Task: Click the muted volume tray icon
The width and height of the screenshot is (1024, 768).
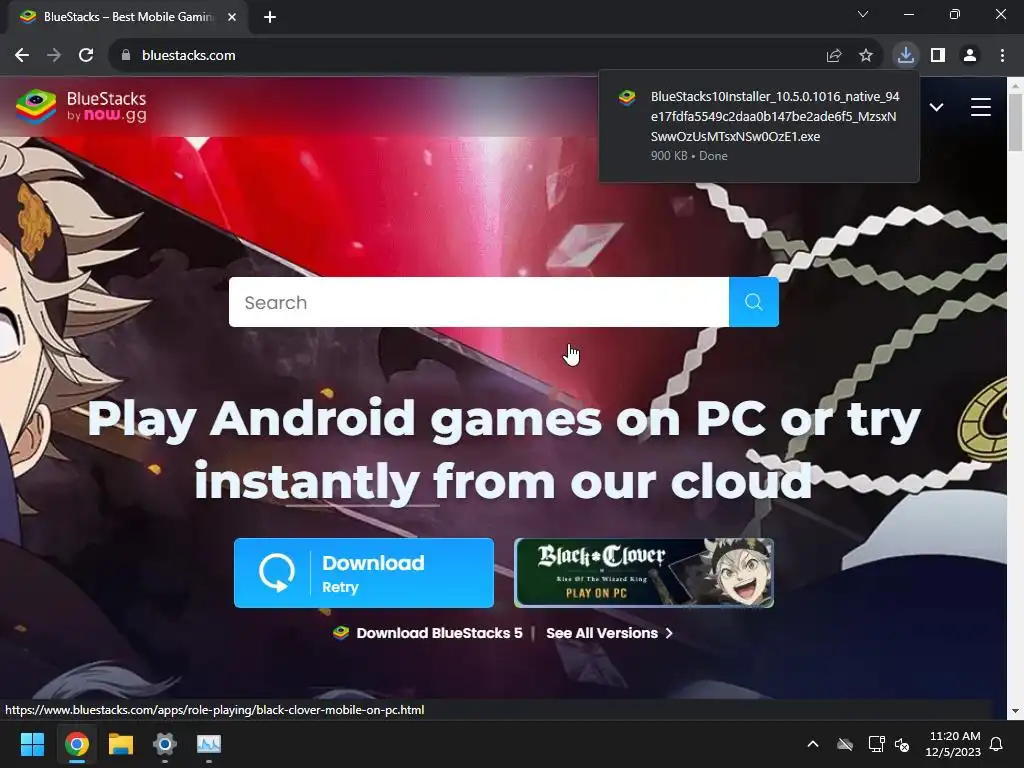Action: [902, 744]
